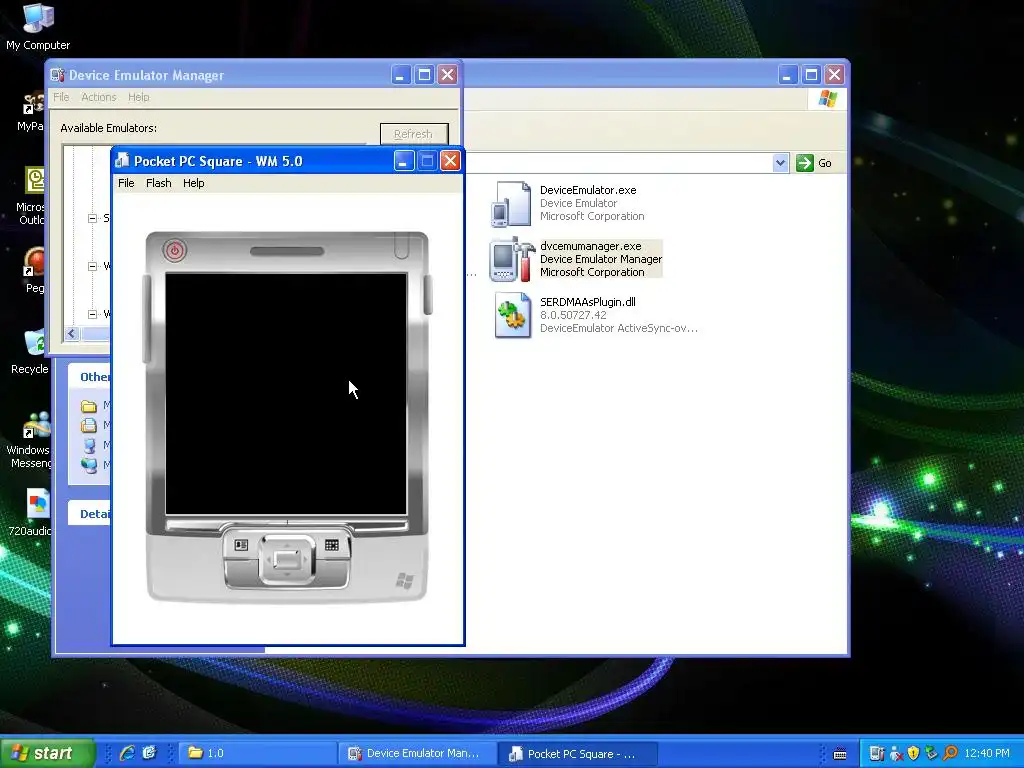Click the second link icon under Other Places panel
The image size is (1024, 768).
[x=89, y=425]
